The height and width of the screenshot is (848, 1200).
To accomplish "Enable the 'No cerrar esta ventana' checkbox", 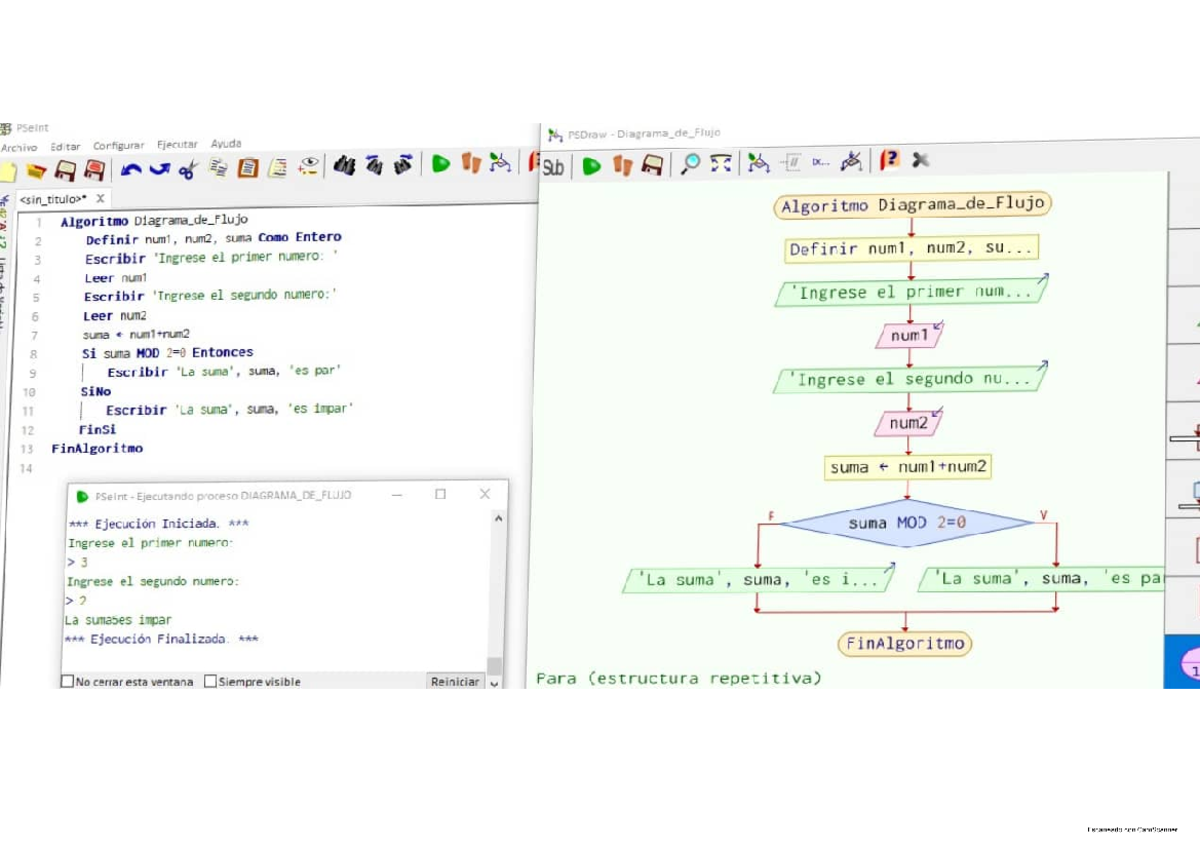I will coord(65,681).
